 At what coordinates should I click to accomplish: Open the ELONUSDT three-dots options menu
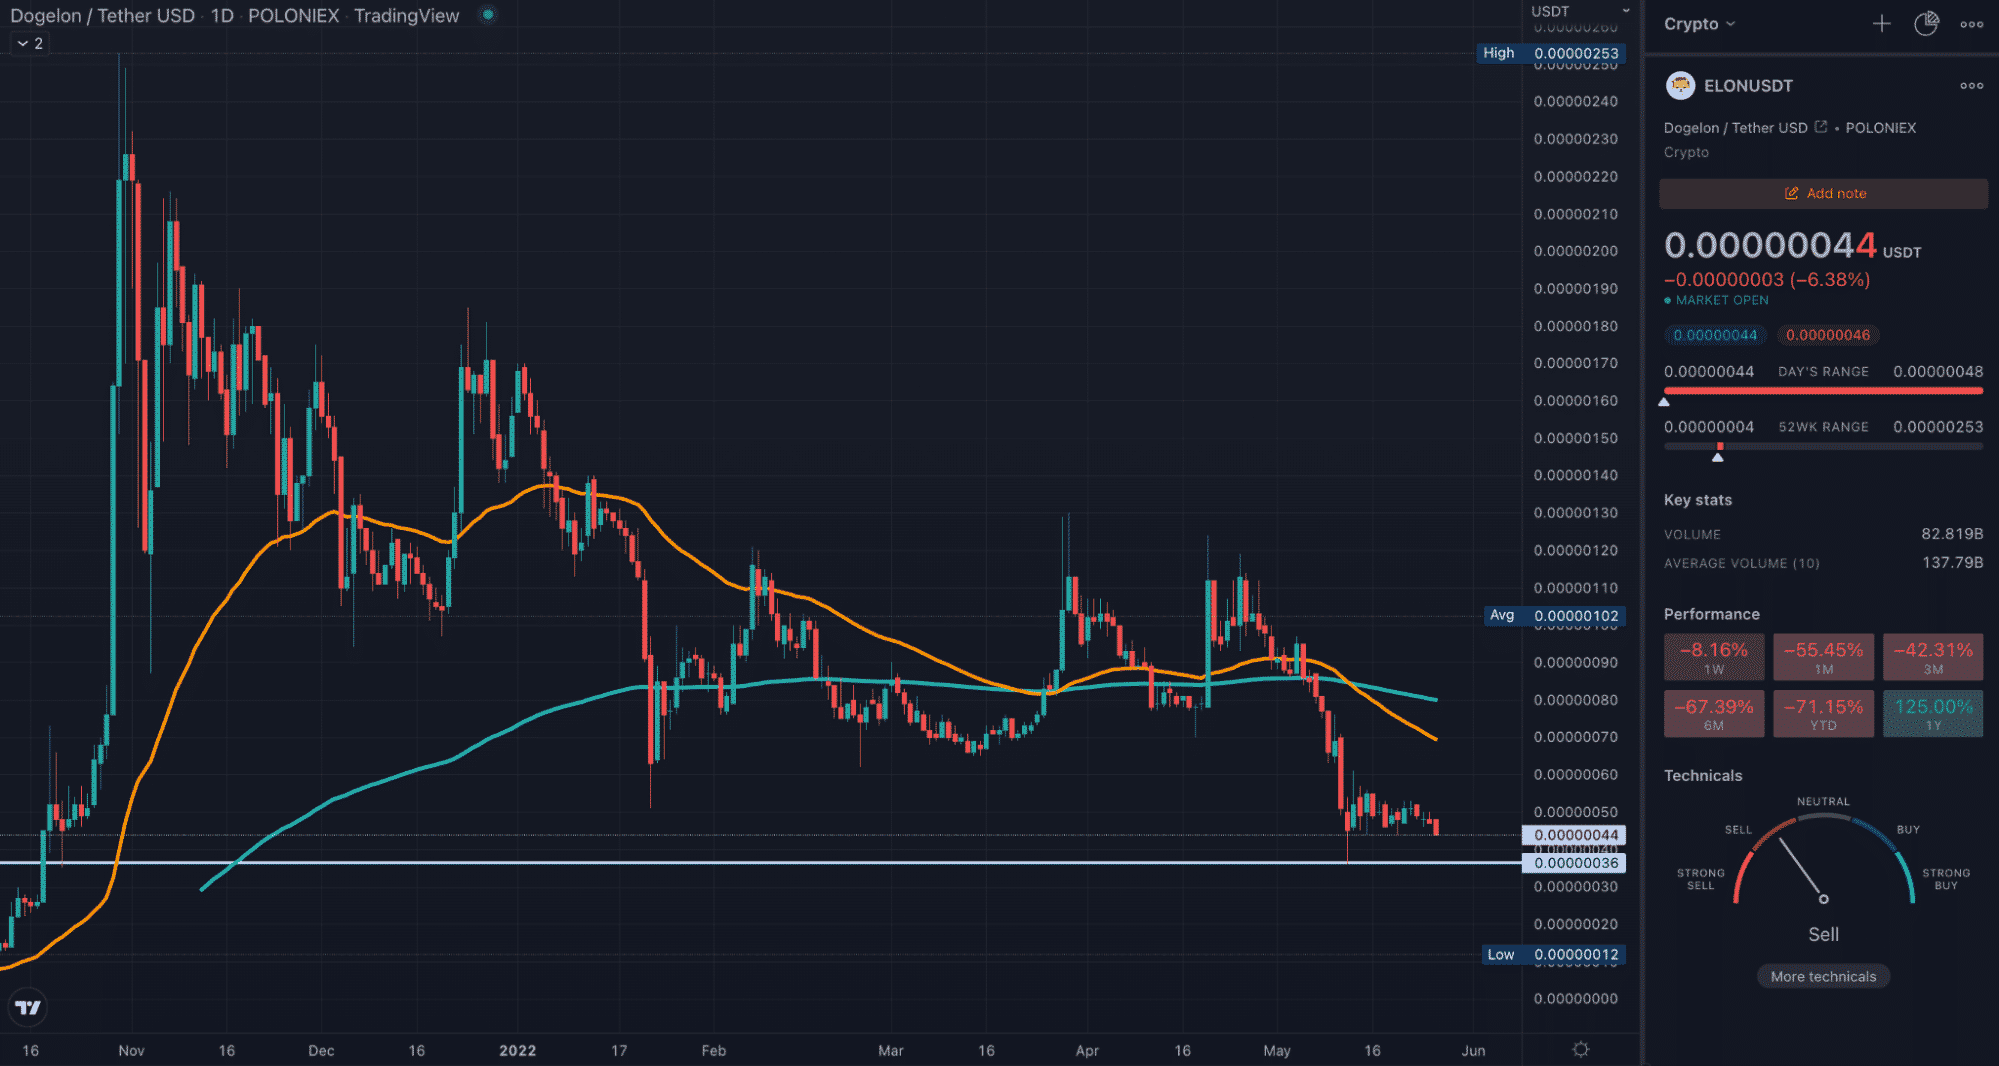click(x=1972, y=86)
